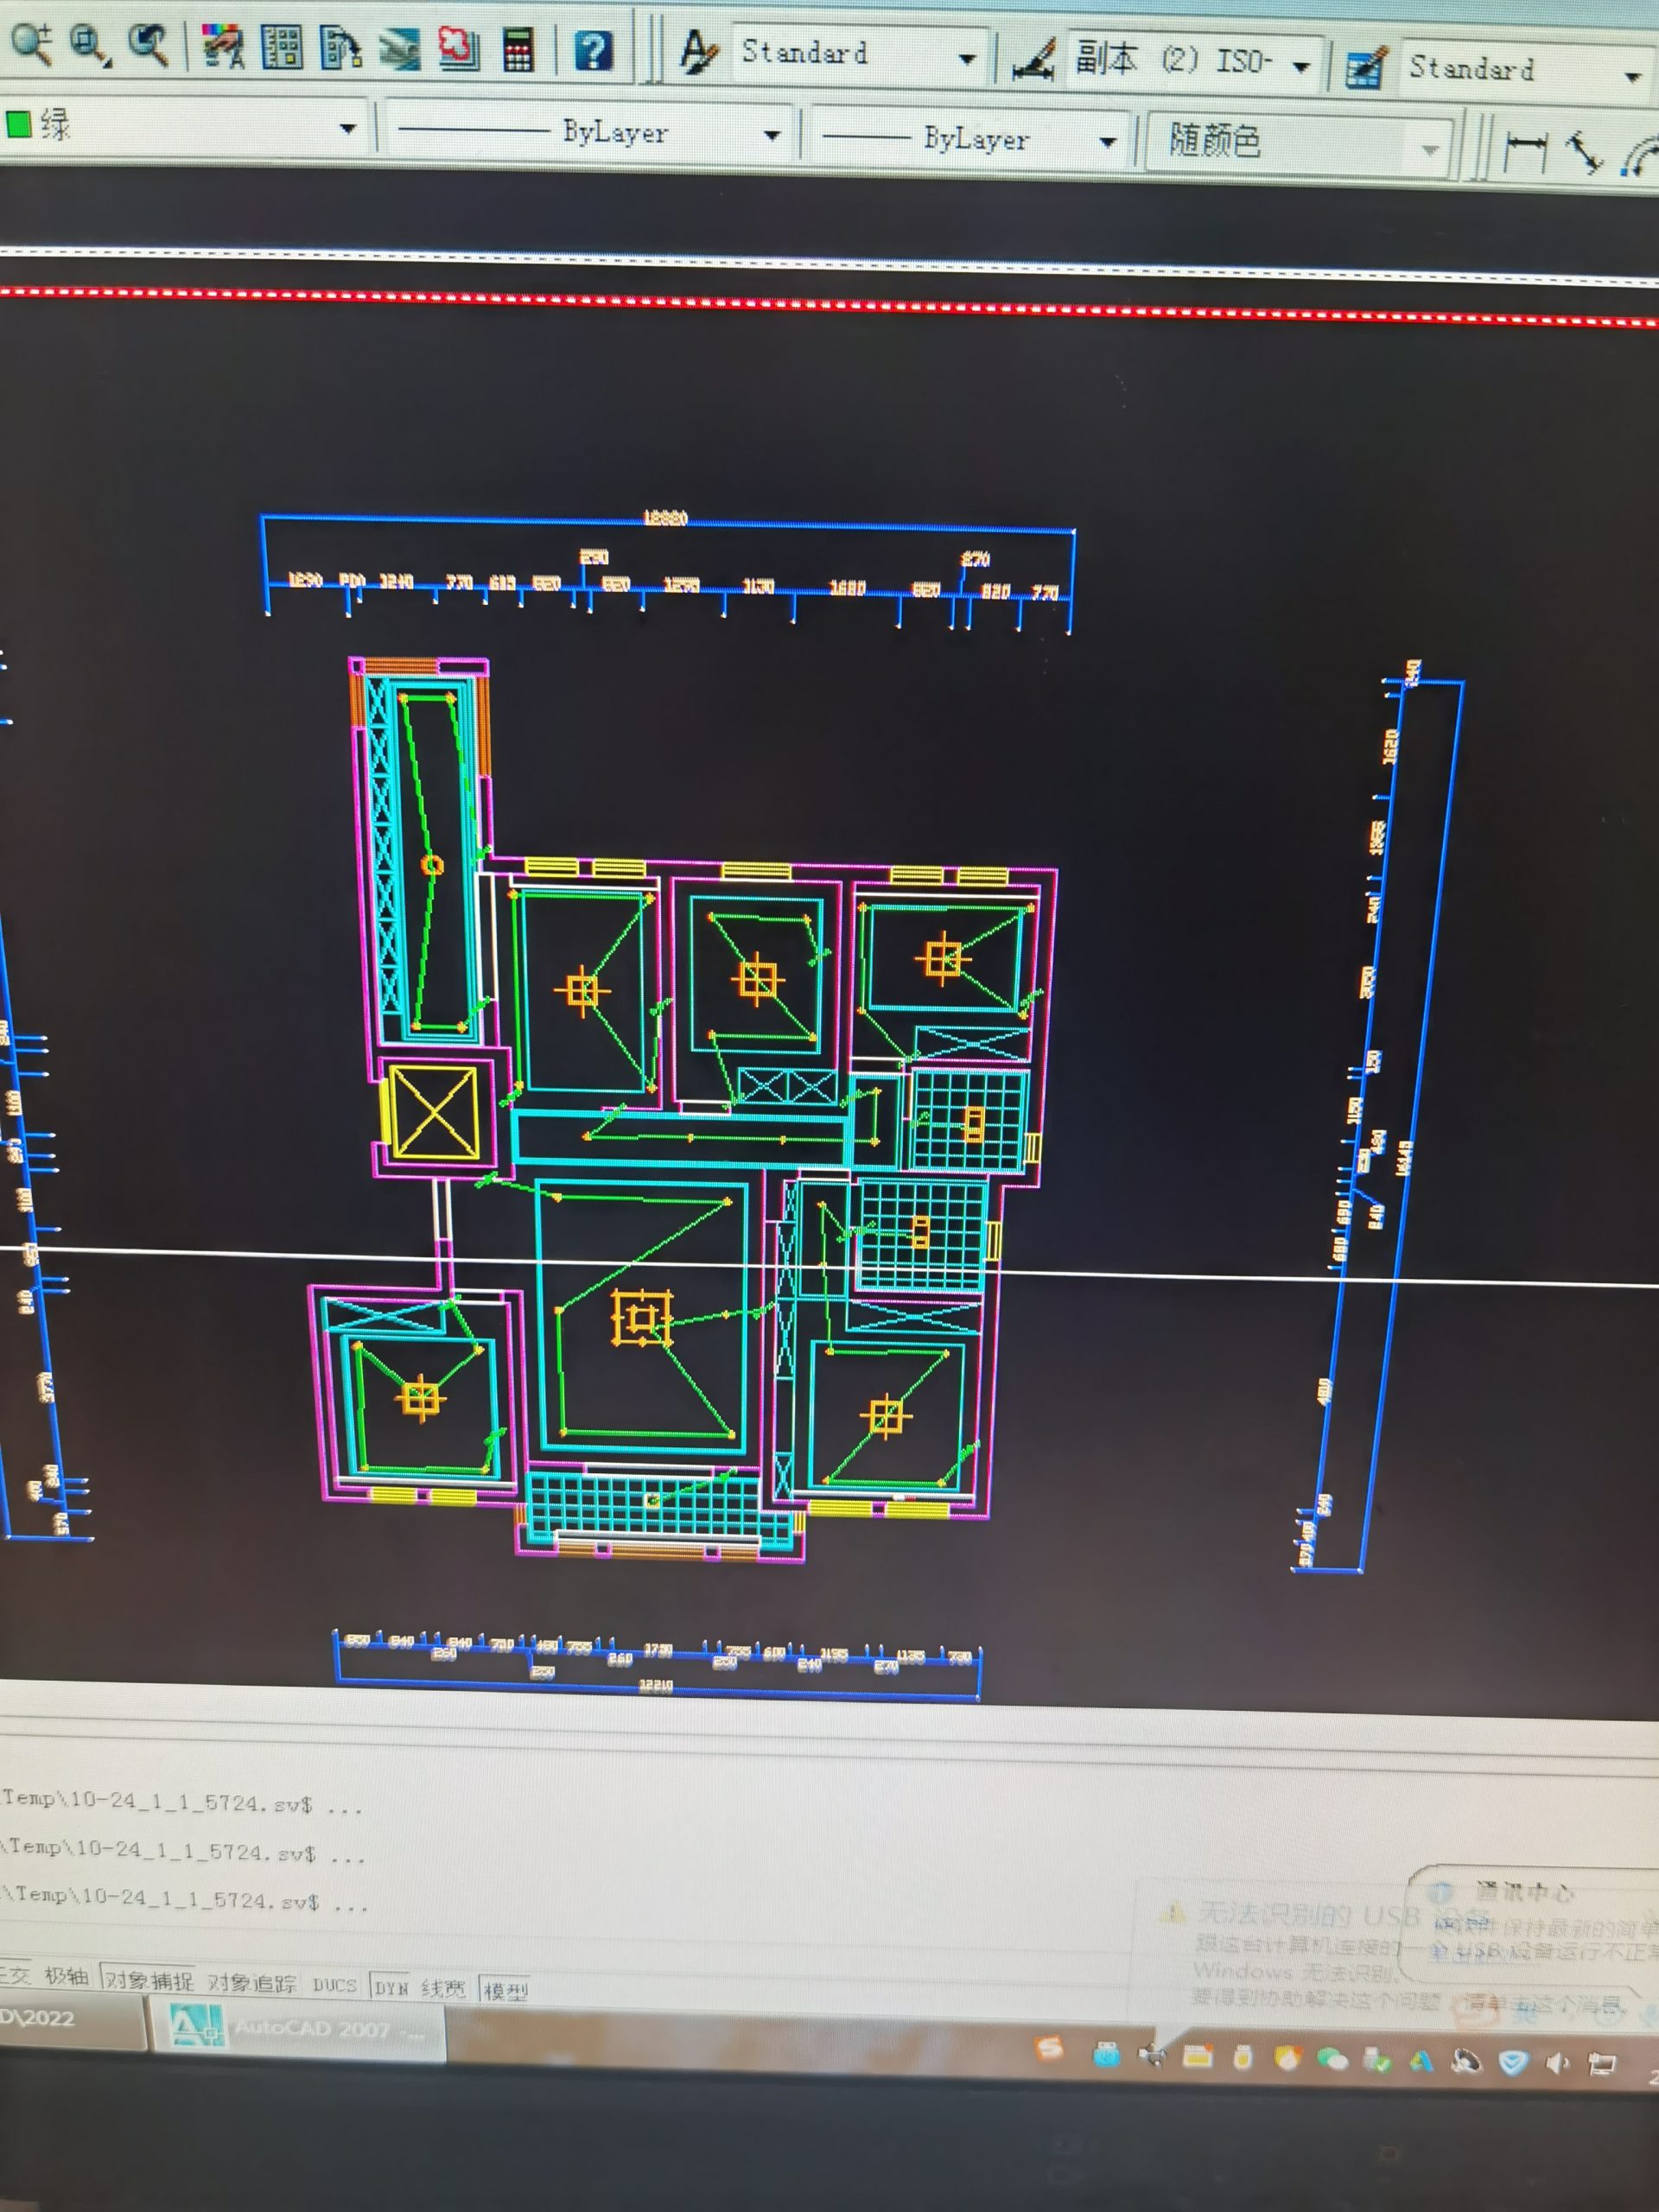1659x2212 pixels.
Task: Open the Properties palette icon
Action: 222,46
